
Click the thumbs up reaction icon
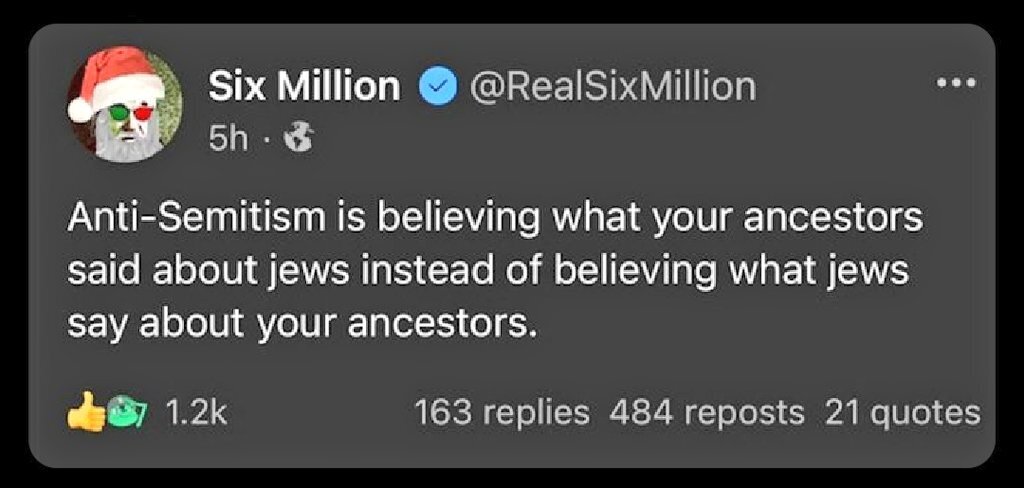[84, 412]
